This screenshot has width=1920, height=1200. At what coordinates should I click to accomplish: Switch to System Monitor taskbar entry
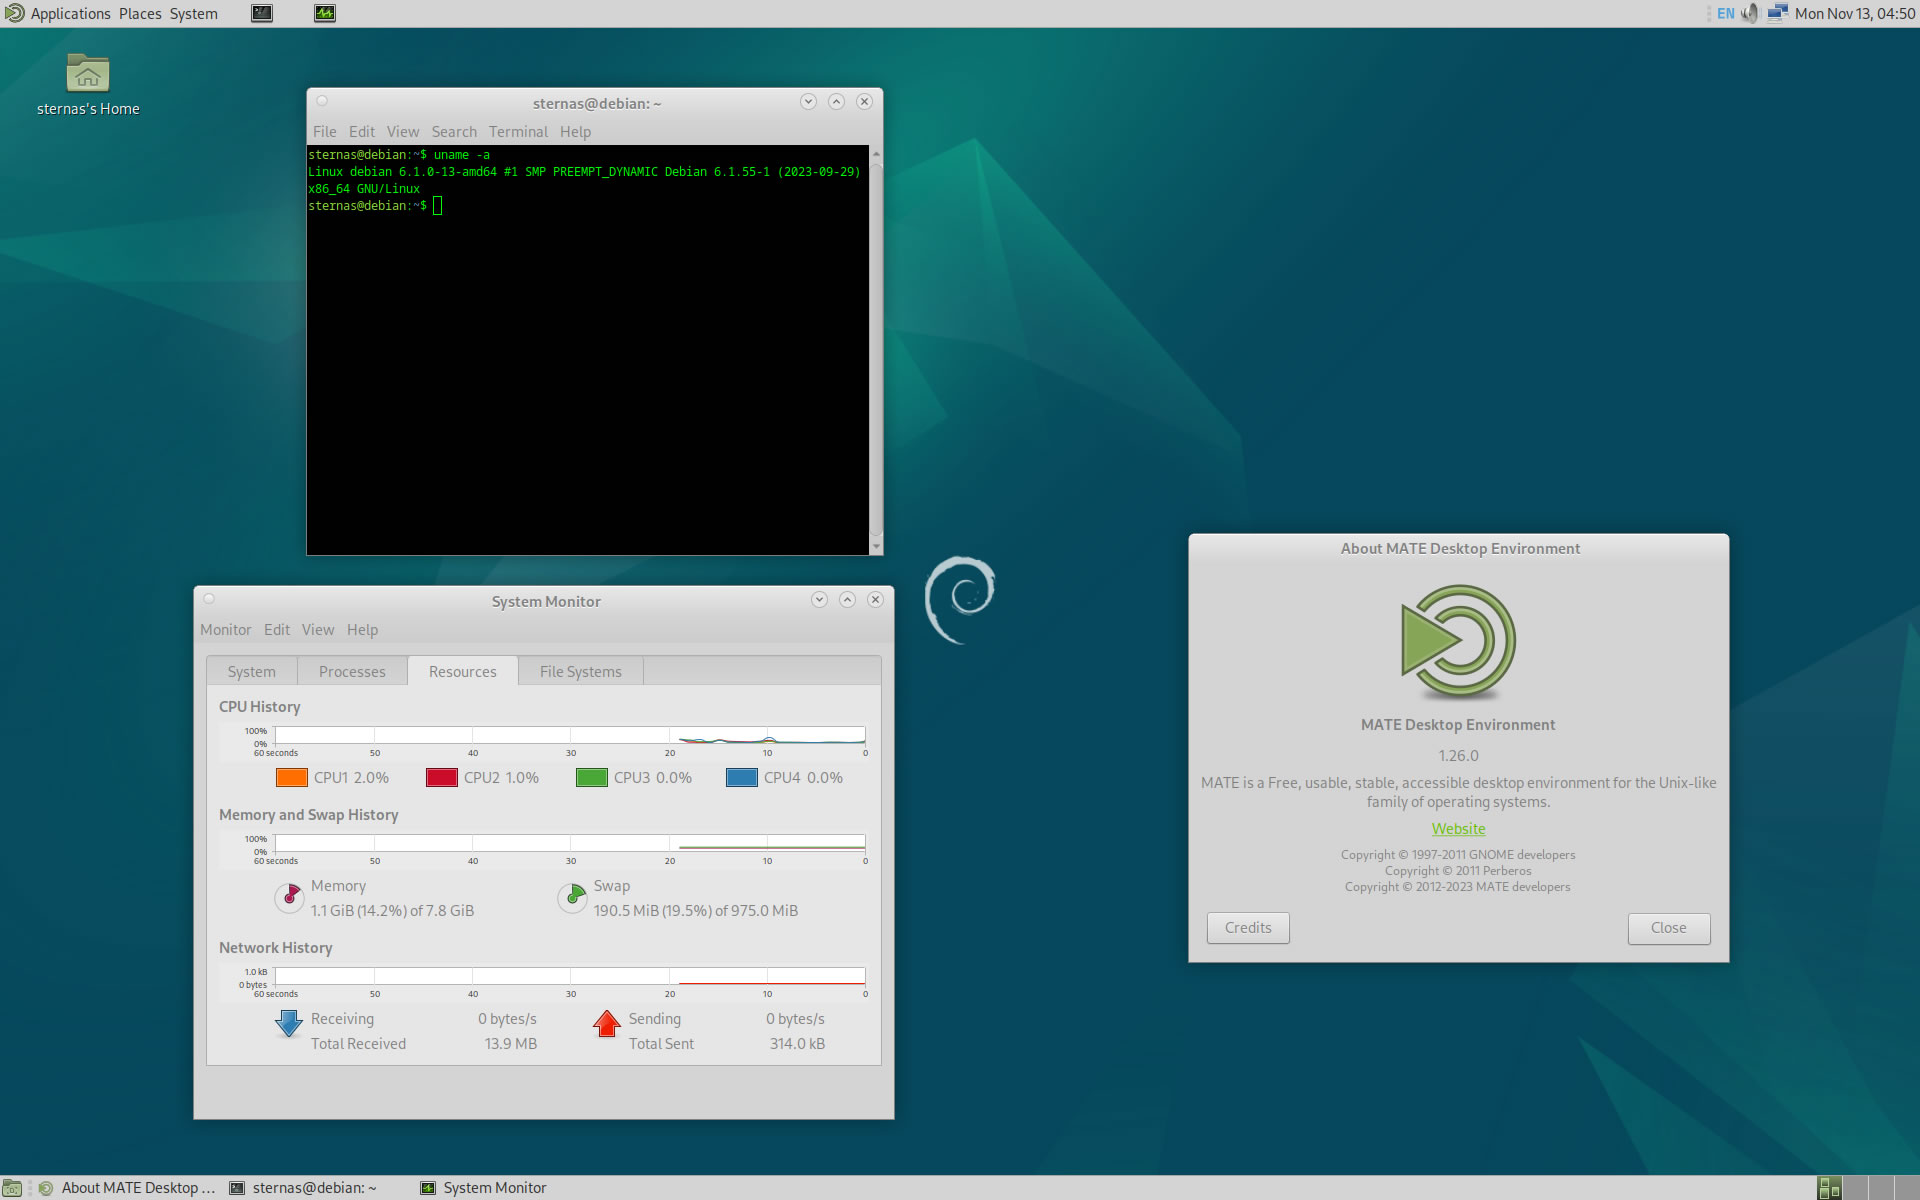[x=485, y=1188]
